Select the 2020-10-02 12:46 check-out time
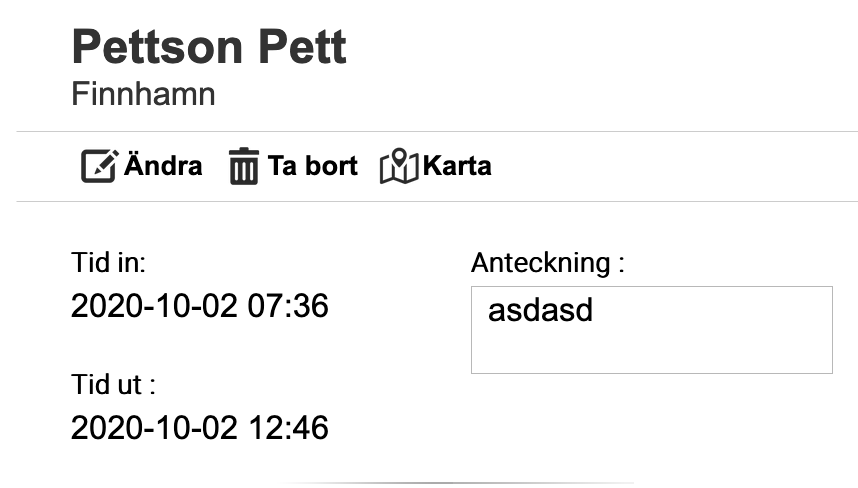This screenshot has width=858, height=488. tap(199, 428)
